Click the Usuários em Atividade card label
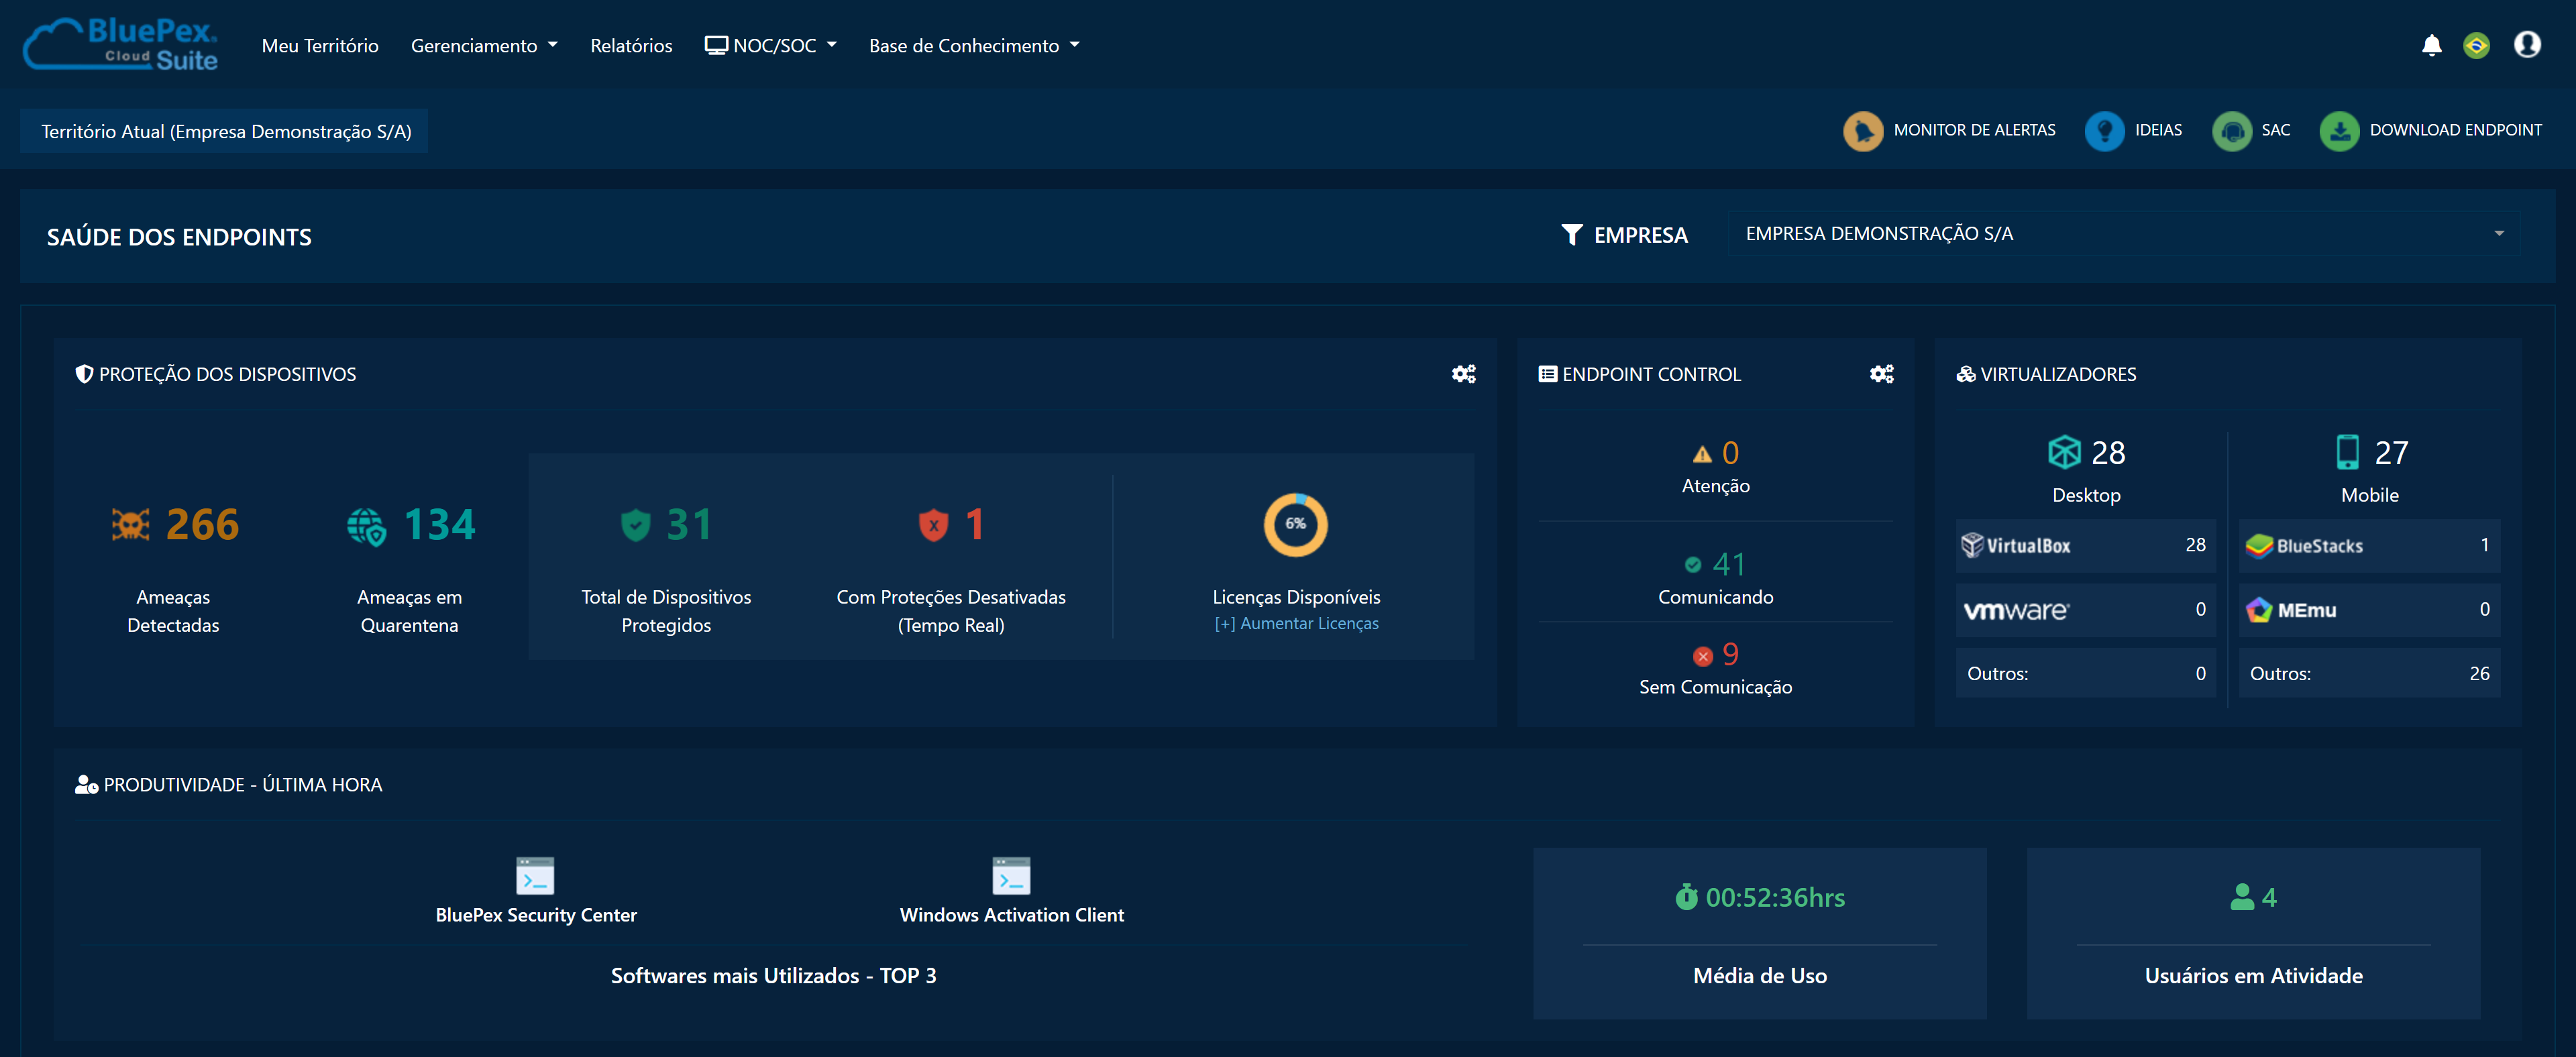 (2253, 976)
